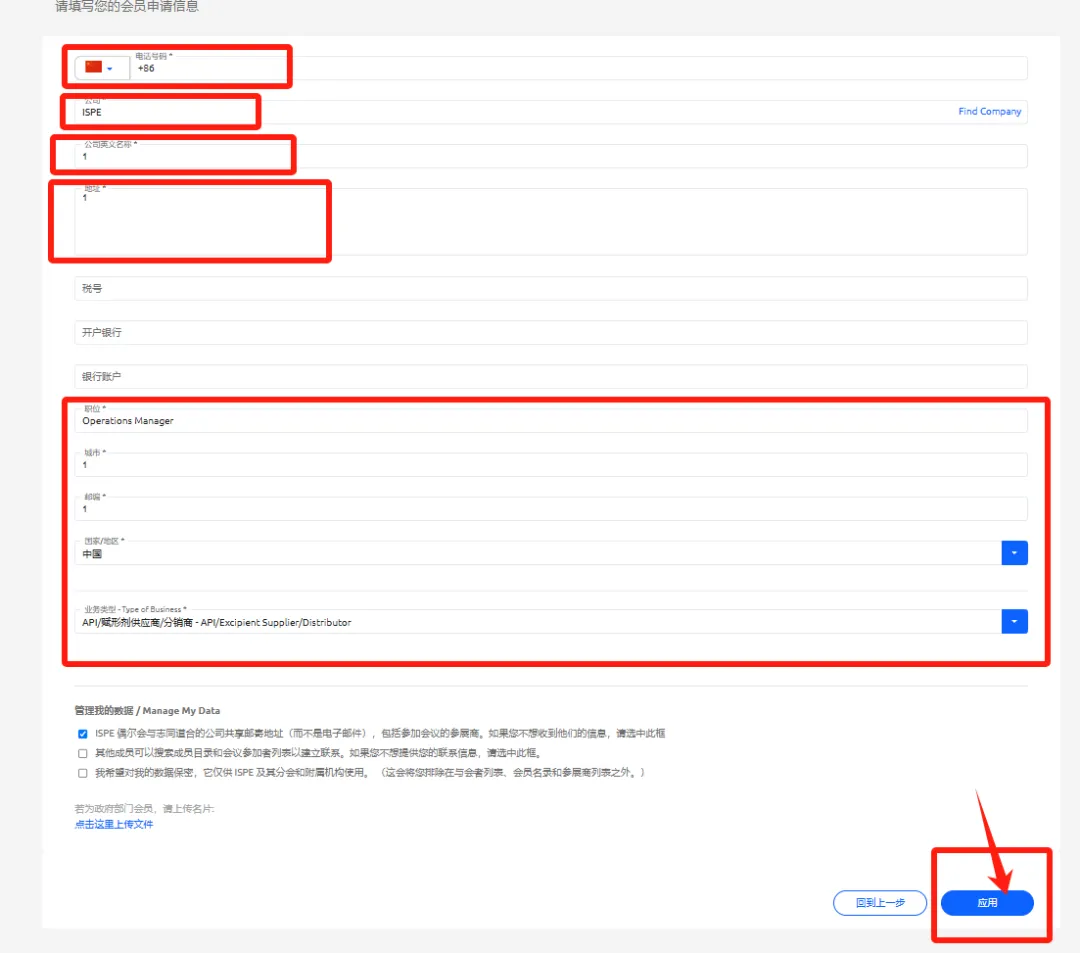1080x953 pixels.
Task: Click the 邮编 postal code field
Action: click(550, 509)
